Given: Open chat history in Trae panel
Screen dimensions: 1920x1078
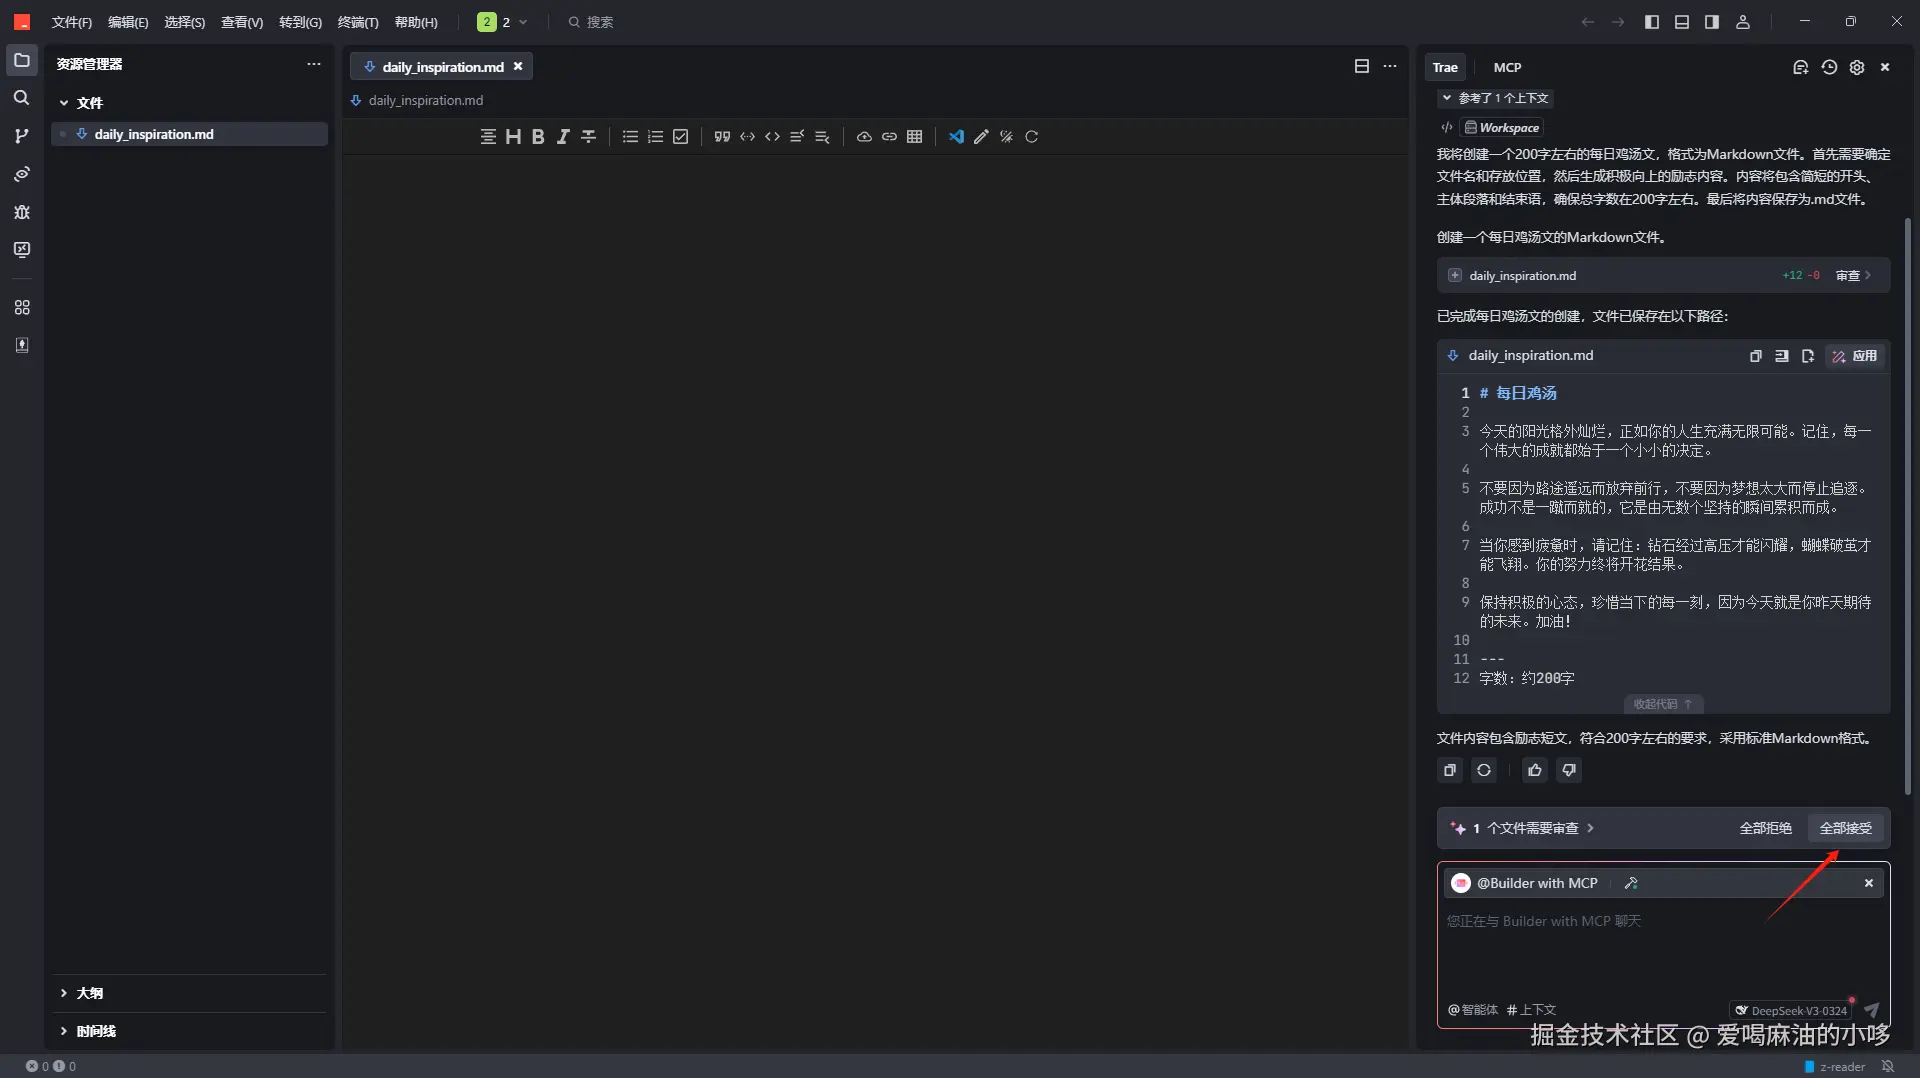Looking at the screenshot, I should pos(1829,67).
